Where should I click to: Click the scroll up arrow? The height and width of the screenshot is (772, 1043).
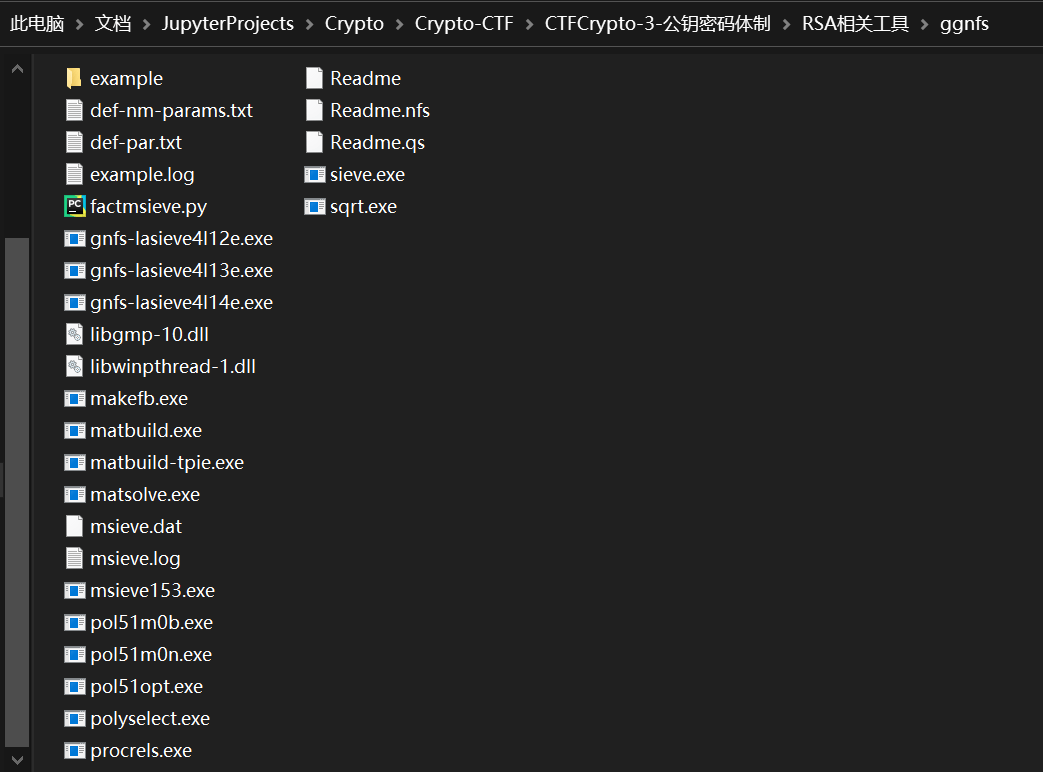tap(17, 68)
